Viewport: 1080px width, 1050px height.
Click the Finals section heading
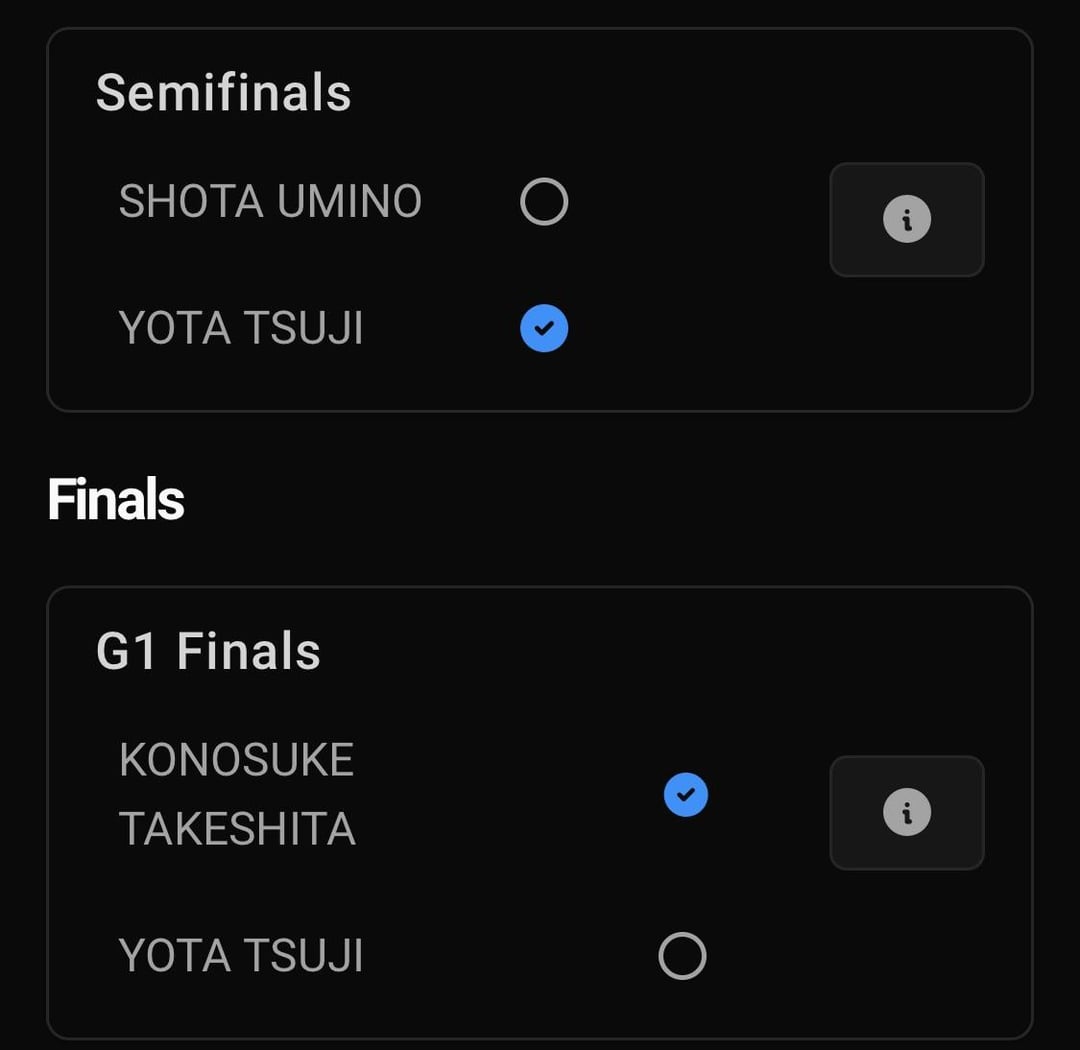pos(116,499)
